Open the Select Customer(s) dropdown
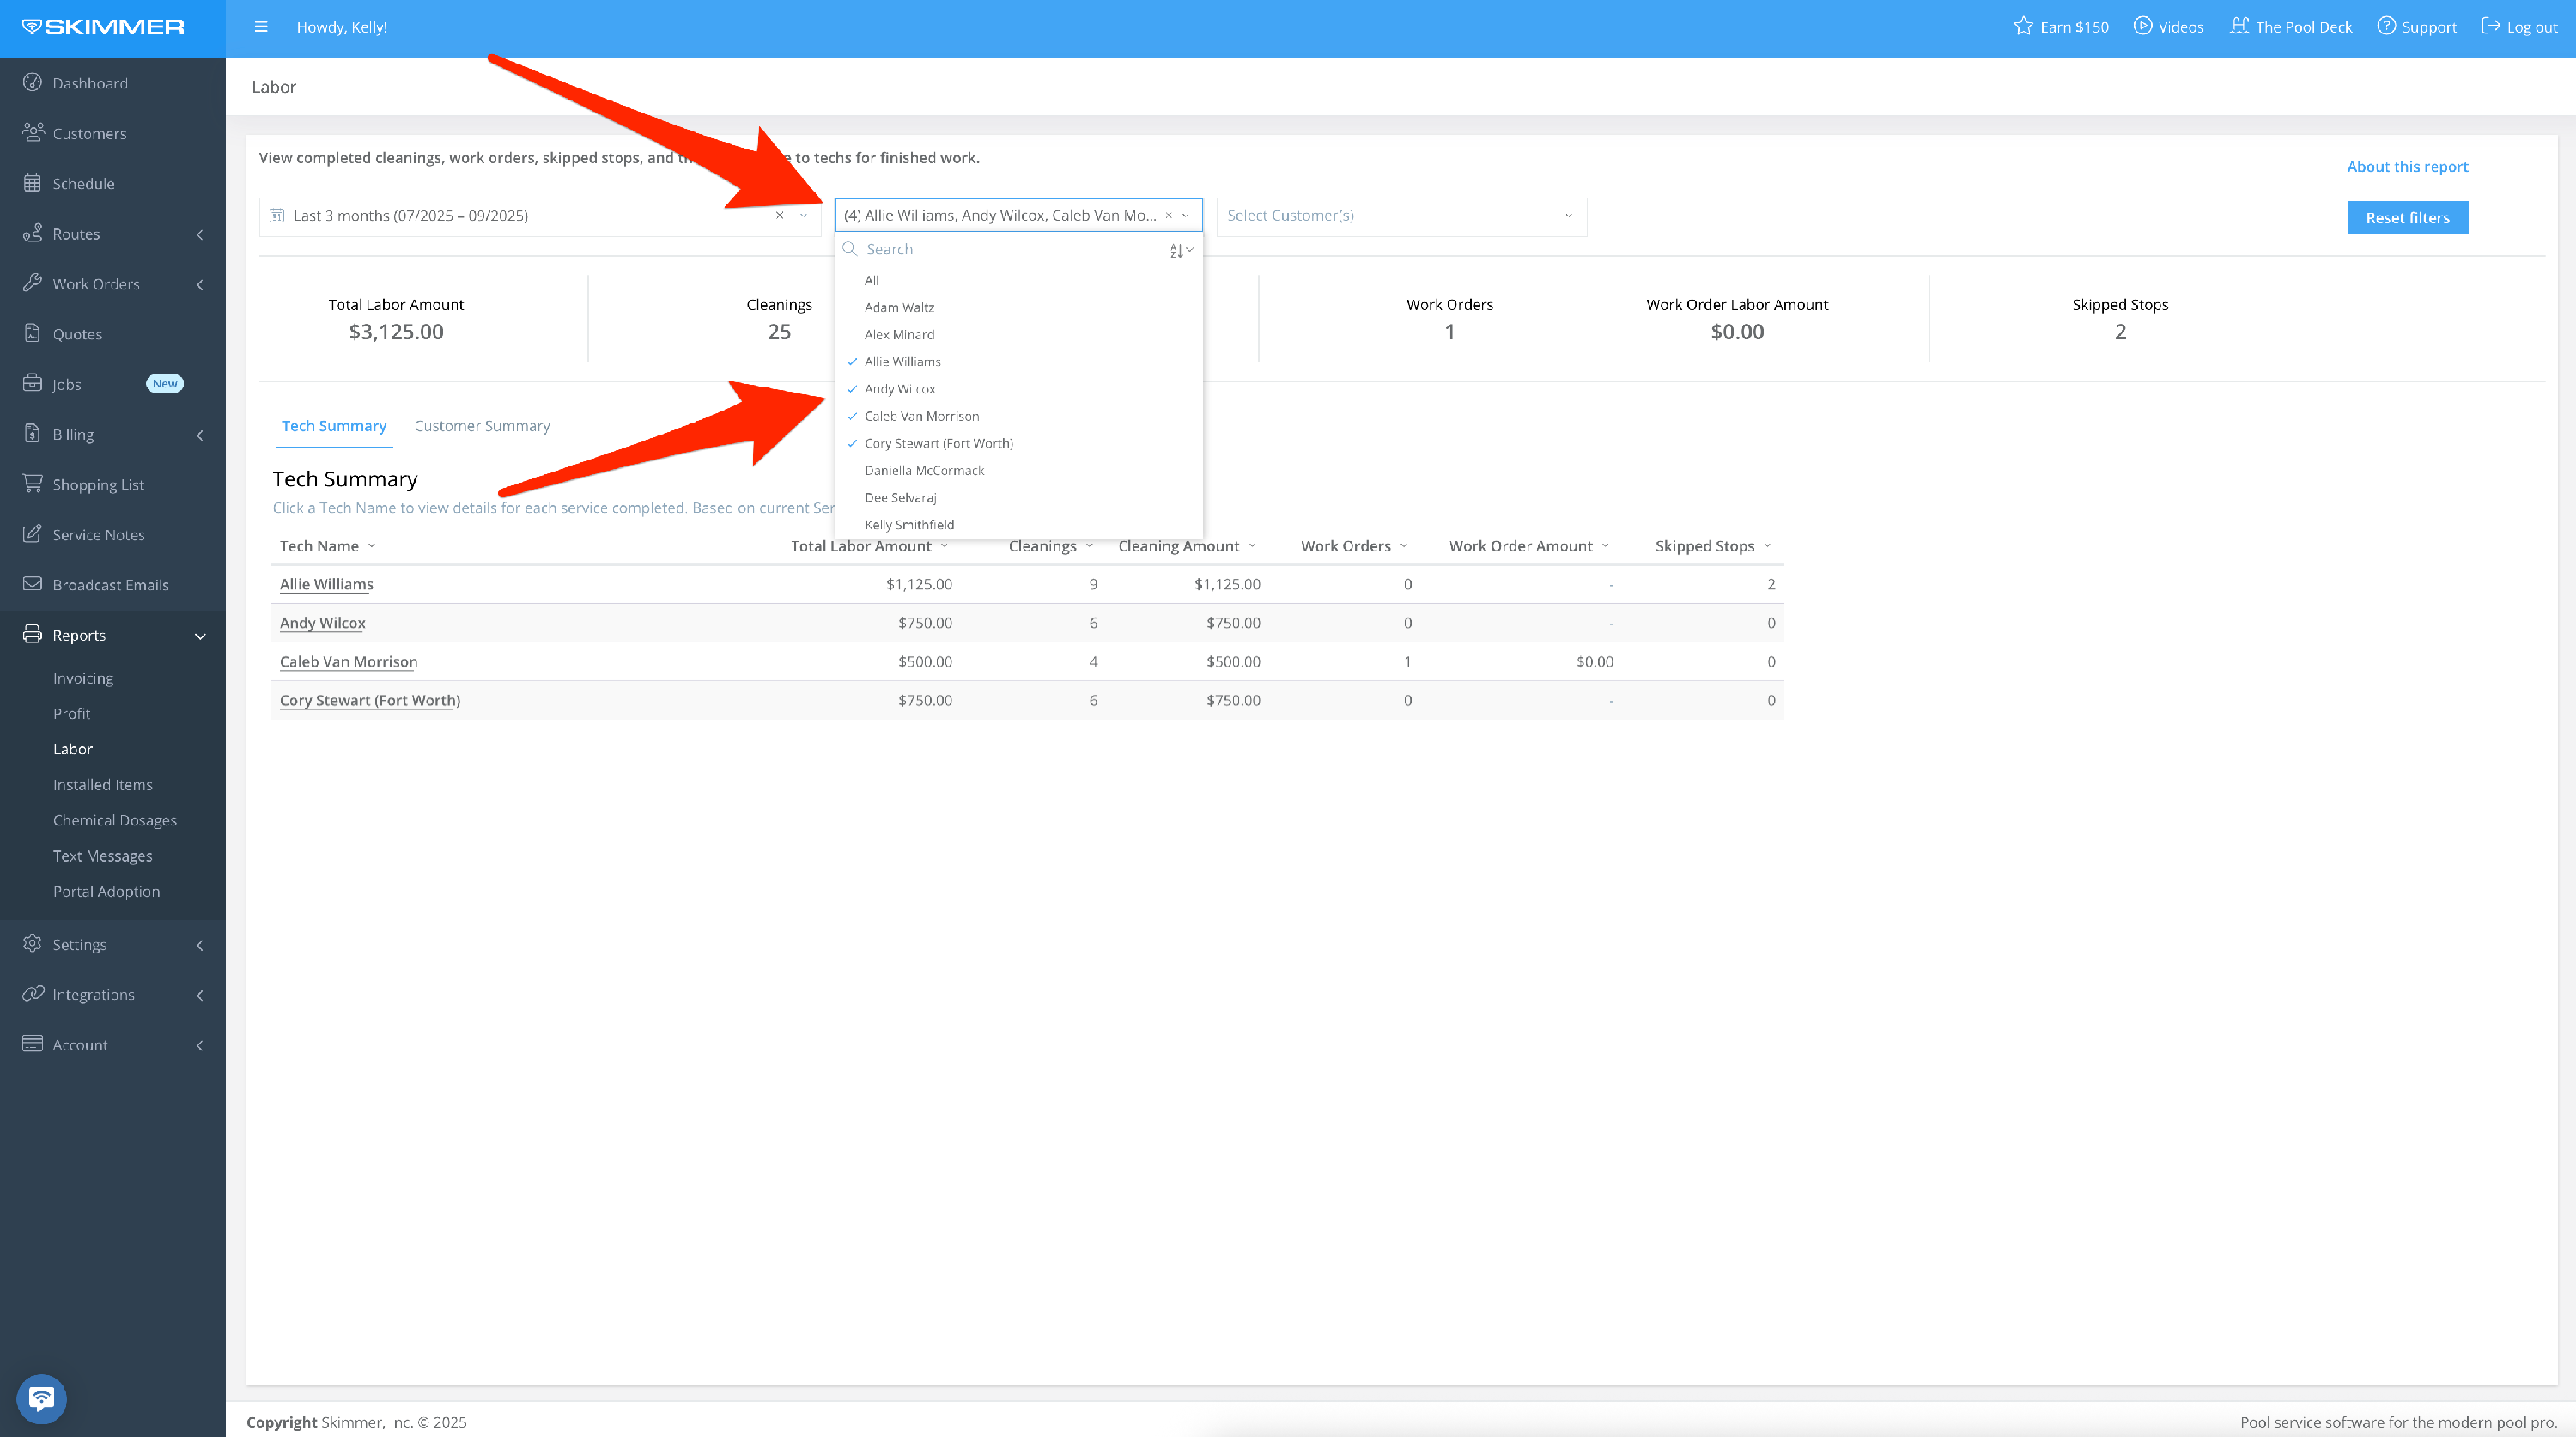 point(1400,216)
